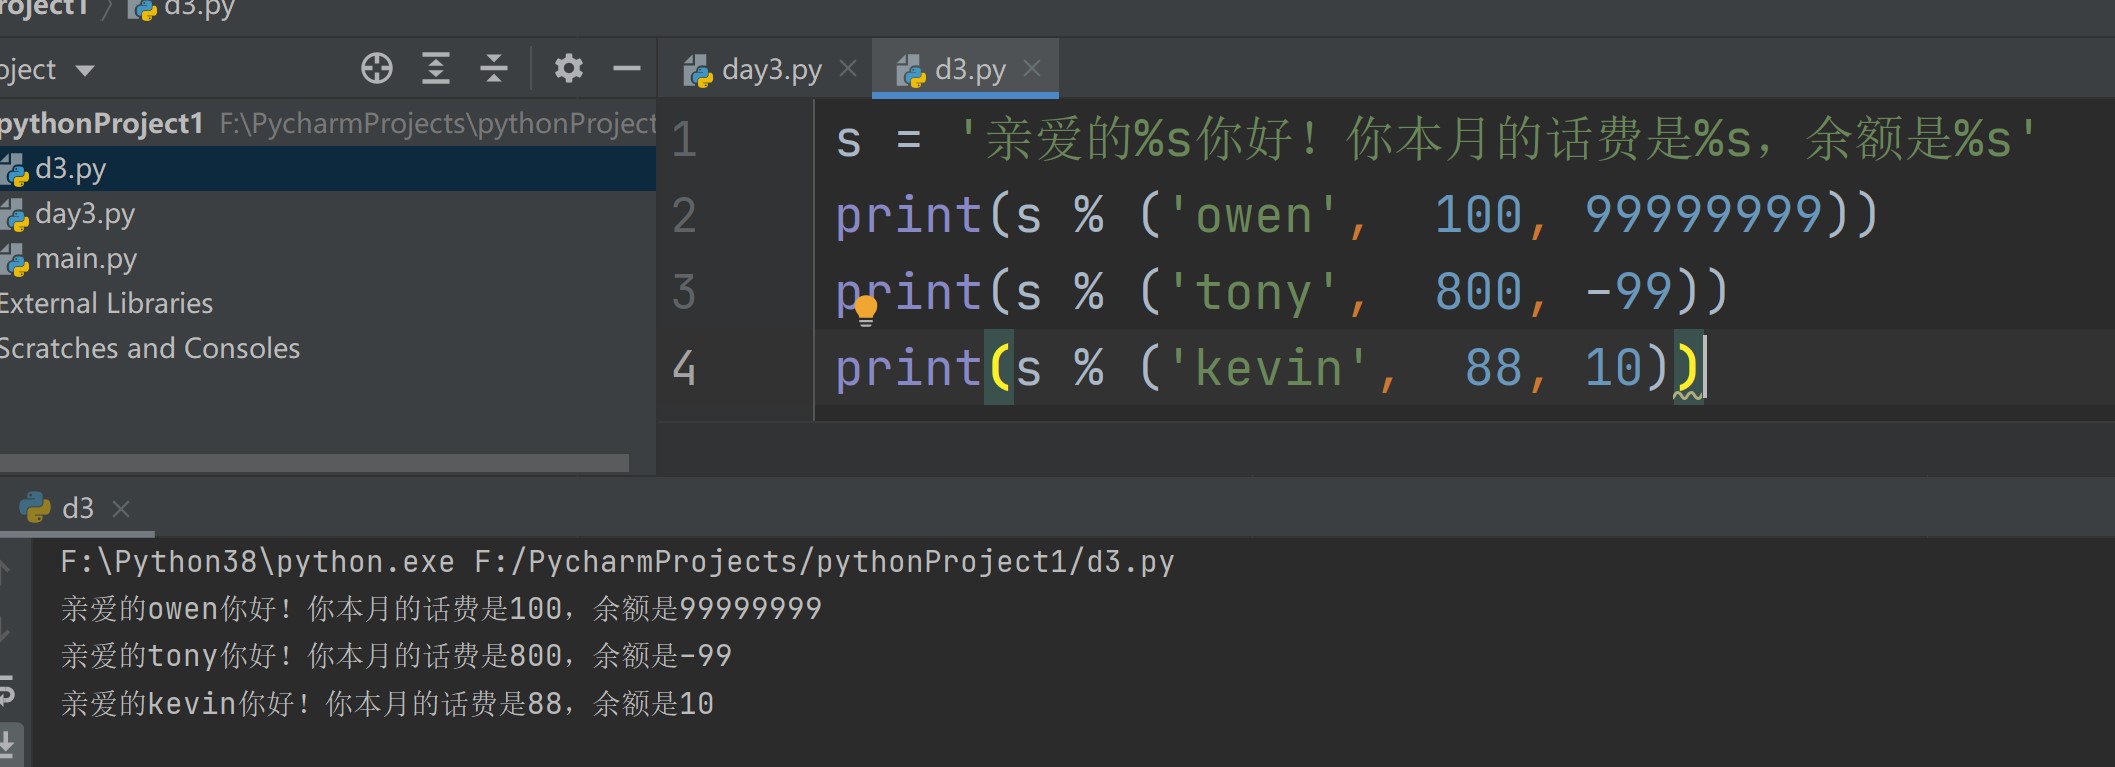
Task: Expand all items in project tree
Action: [435, 69]
